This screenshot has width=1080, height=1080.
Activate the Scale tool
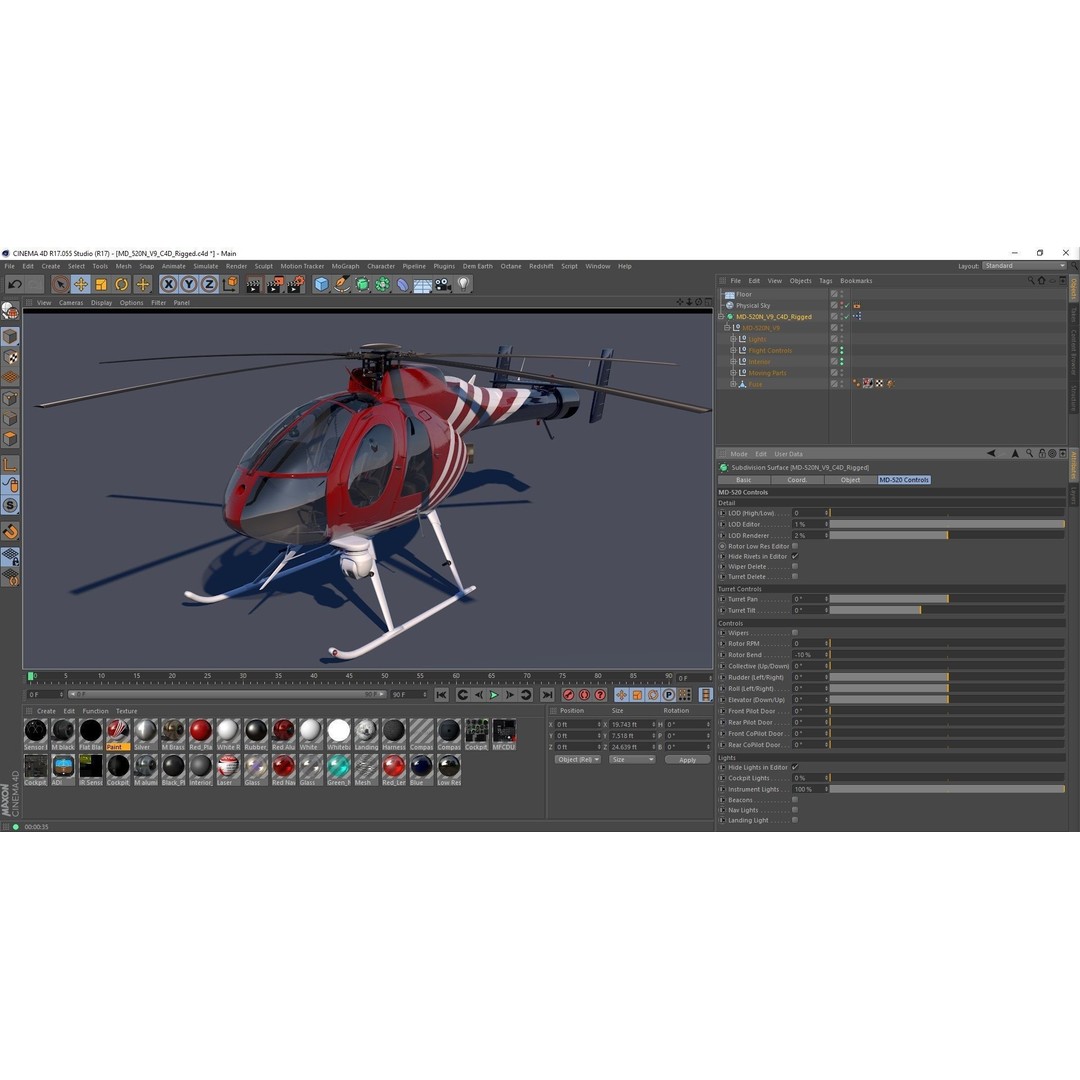click(101, 284)
